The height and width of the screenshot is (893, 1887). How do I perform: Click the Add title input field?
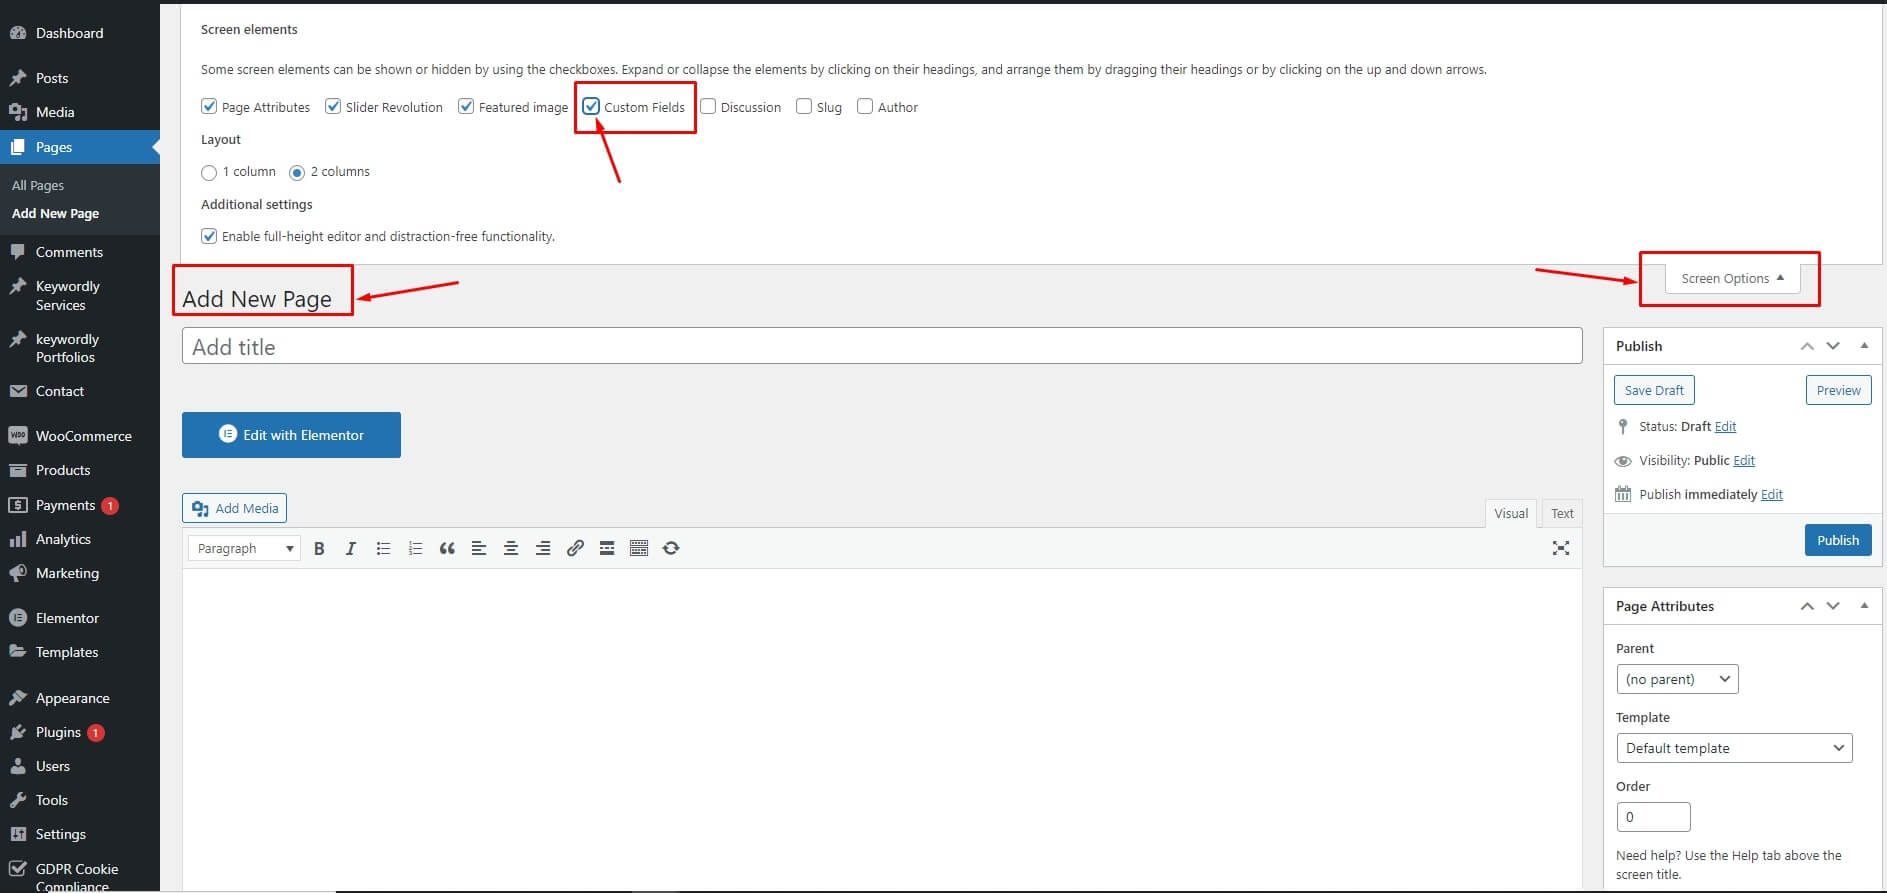(881, 347)
